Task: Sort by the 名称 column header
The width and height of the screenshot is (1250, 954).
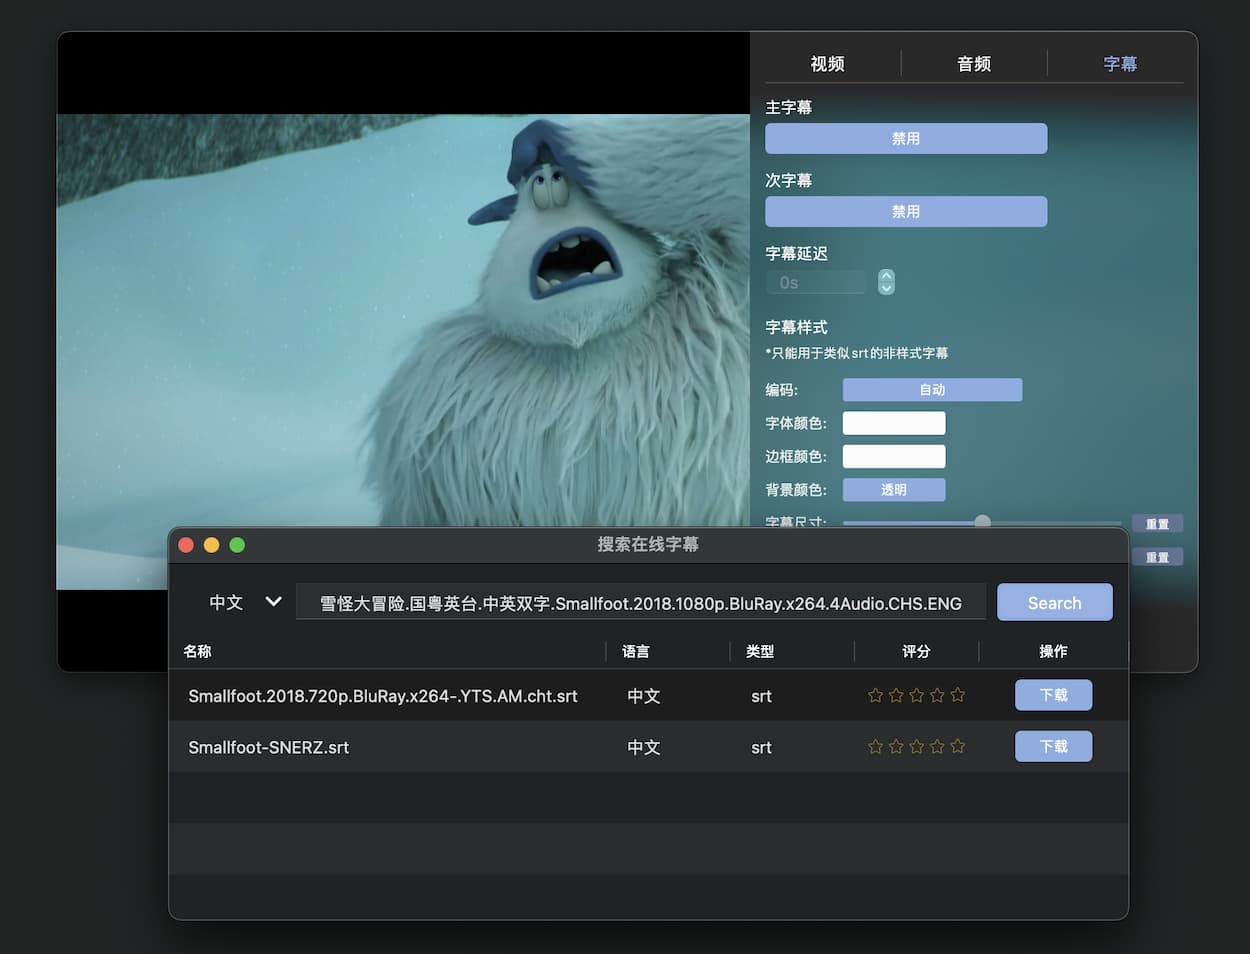Action: [x=197, y=651]
